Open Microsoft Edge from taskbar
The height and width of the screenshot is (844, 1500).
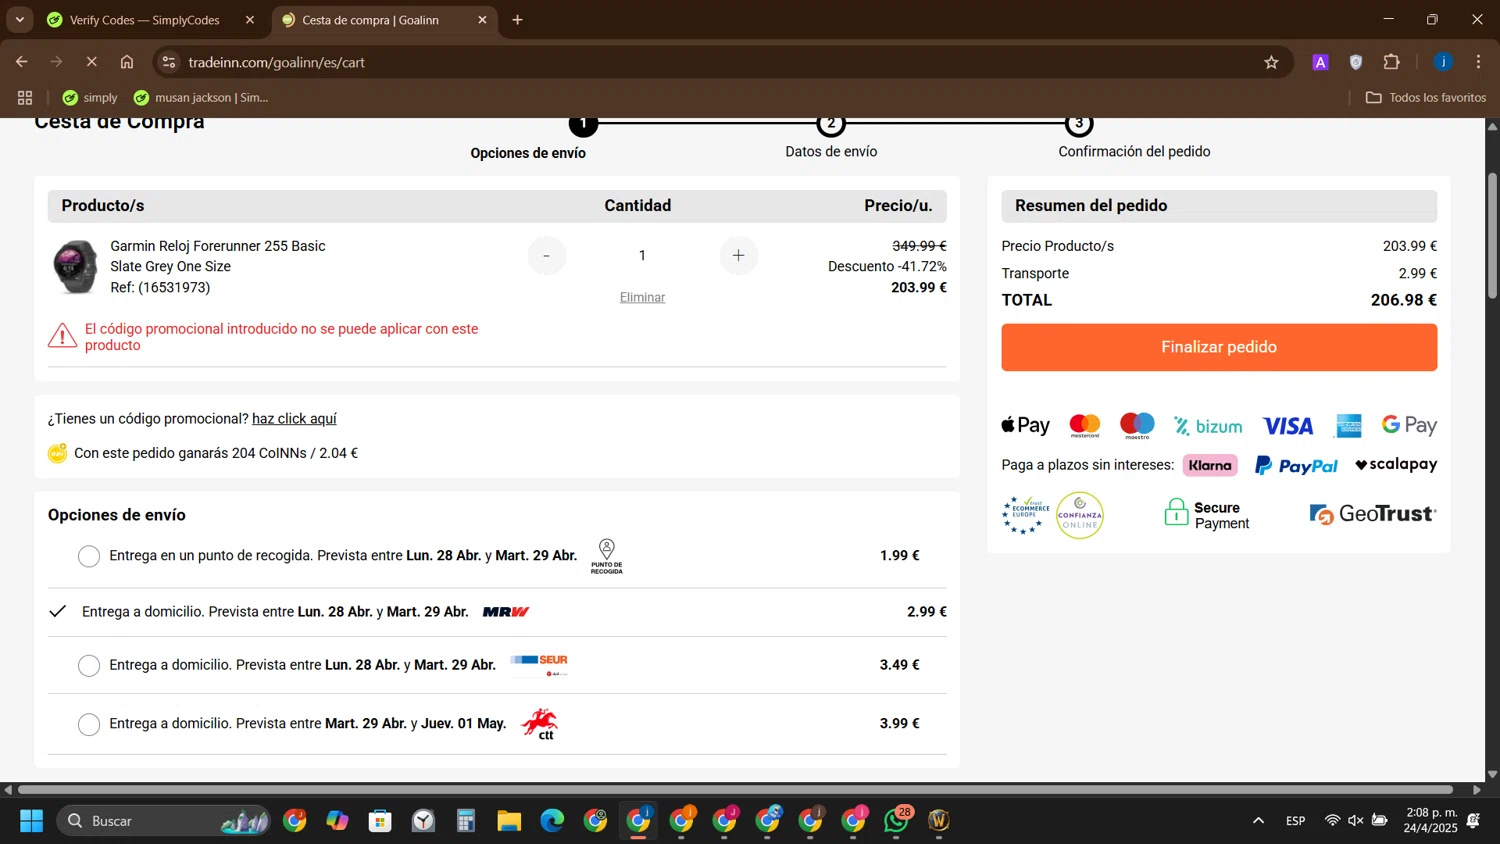(552, 821)
